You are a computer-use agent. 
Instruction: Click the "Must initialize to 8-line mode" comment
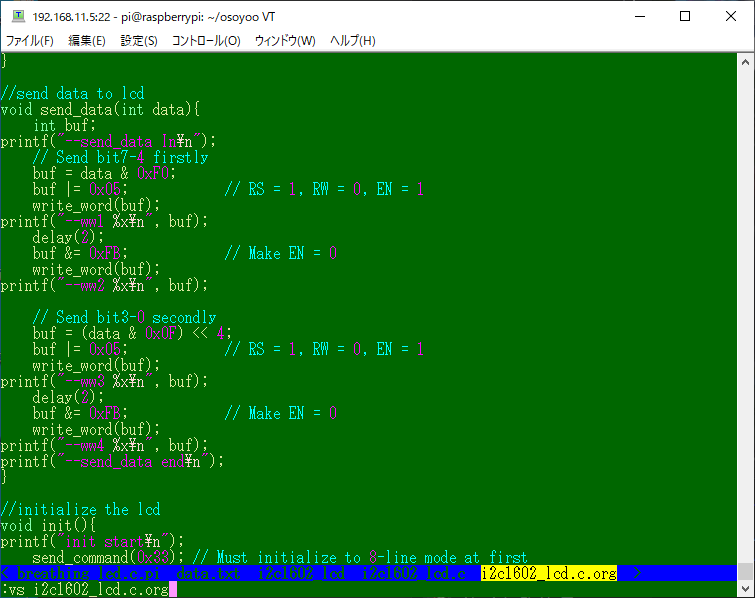point(360,558)
